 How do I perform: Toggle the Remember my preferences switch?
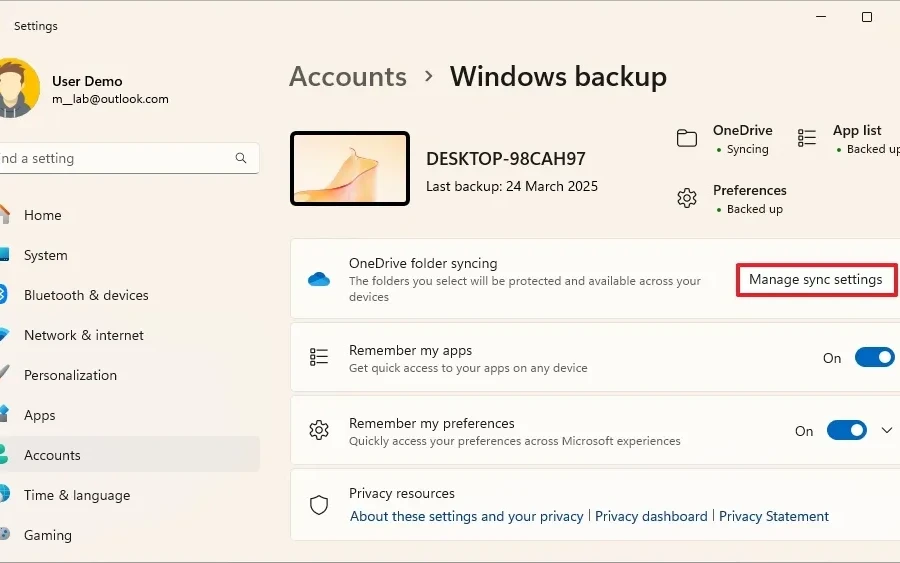pos(847,430)
